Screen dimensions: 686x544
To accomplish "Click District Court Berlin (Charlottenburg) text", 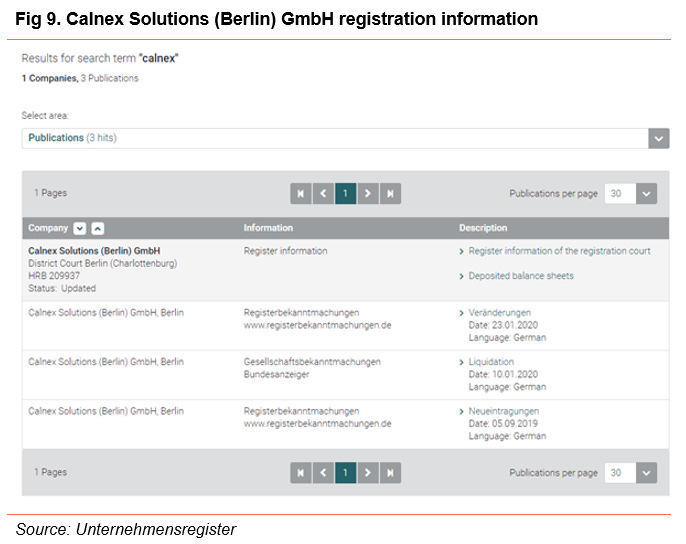I will click(103, 263).
